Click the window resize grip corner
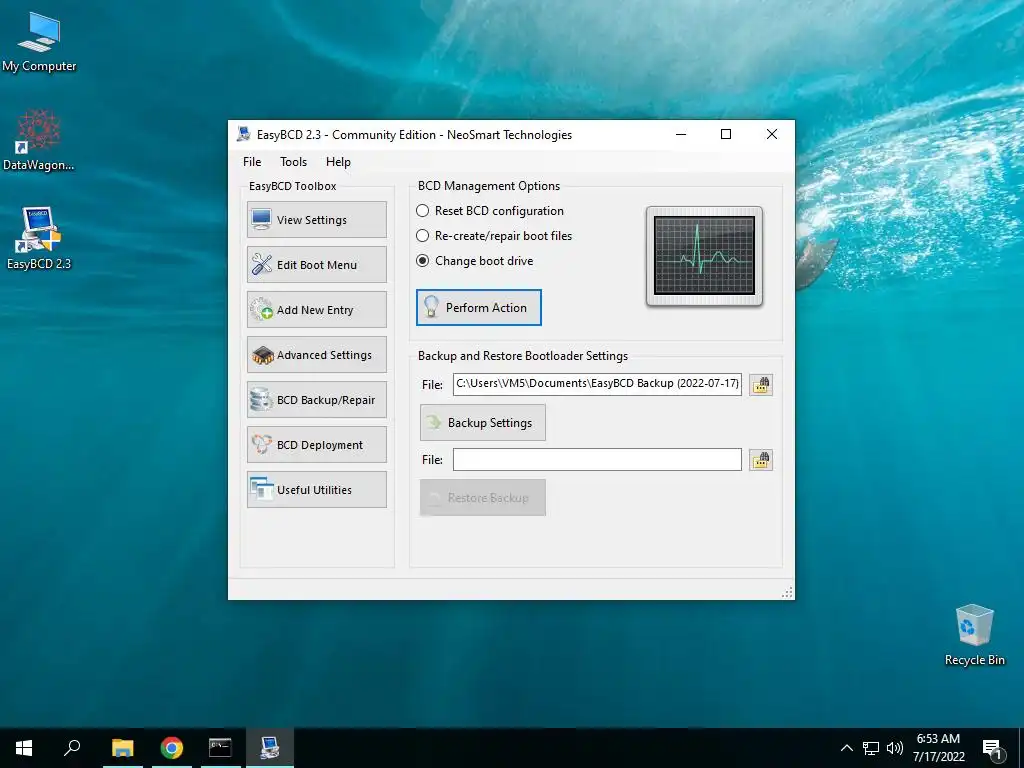The image size is (1024, 768). tap(787, 592)
